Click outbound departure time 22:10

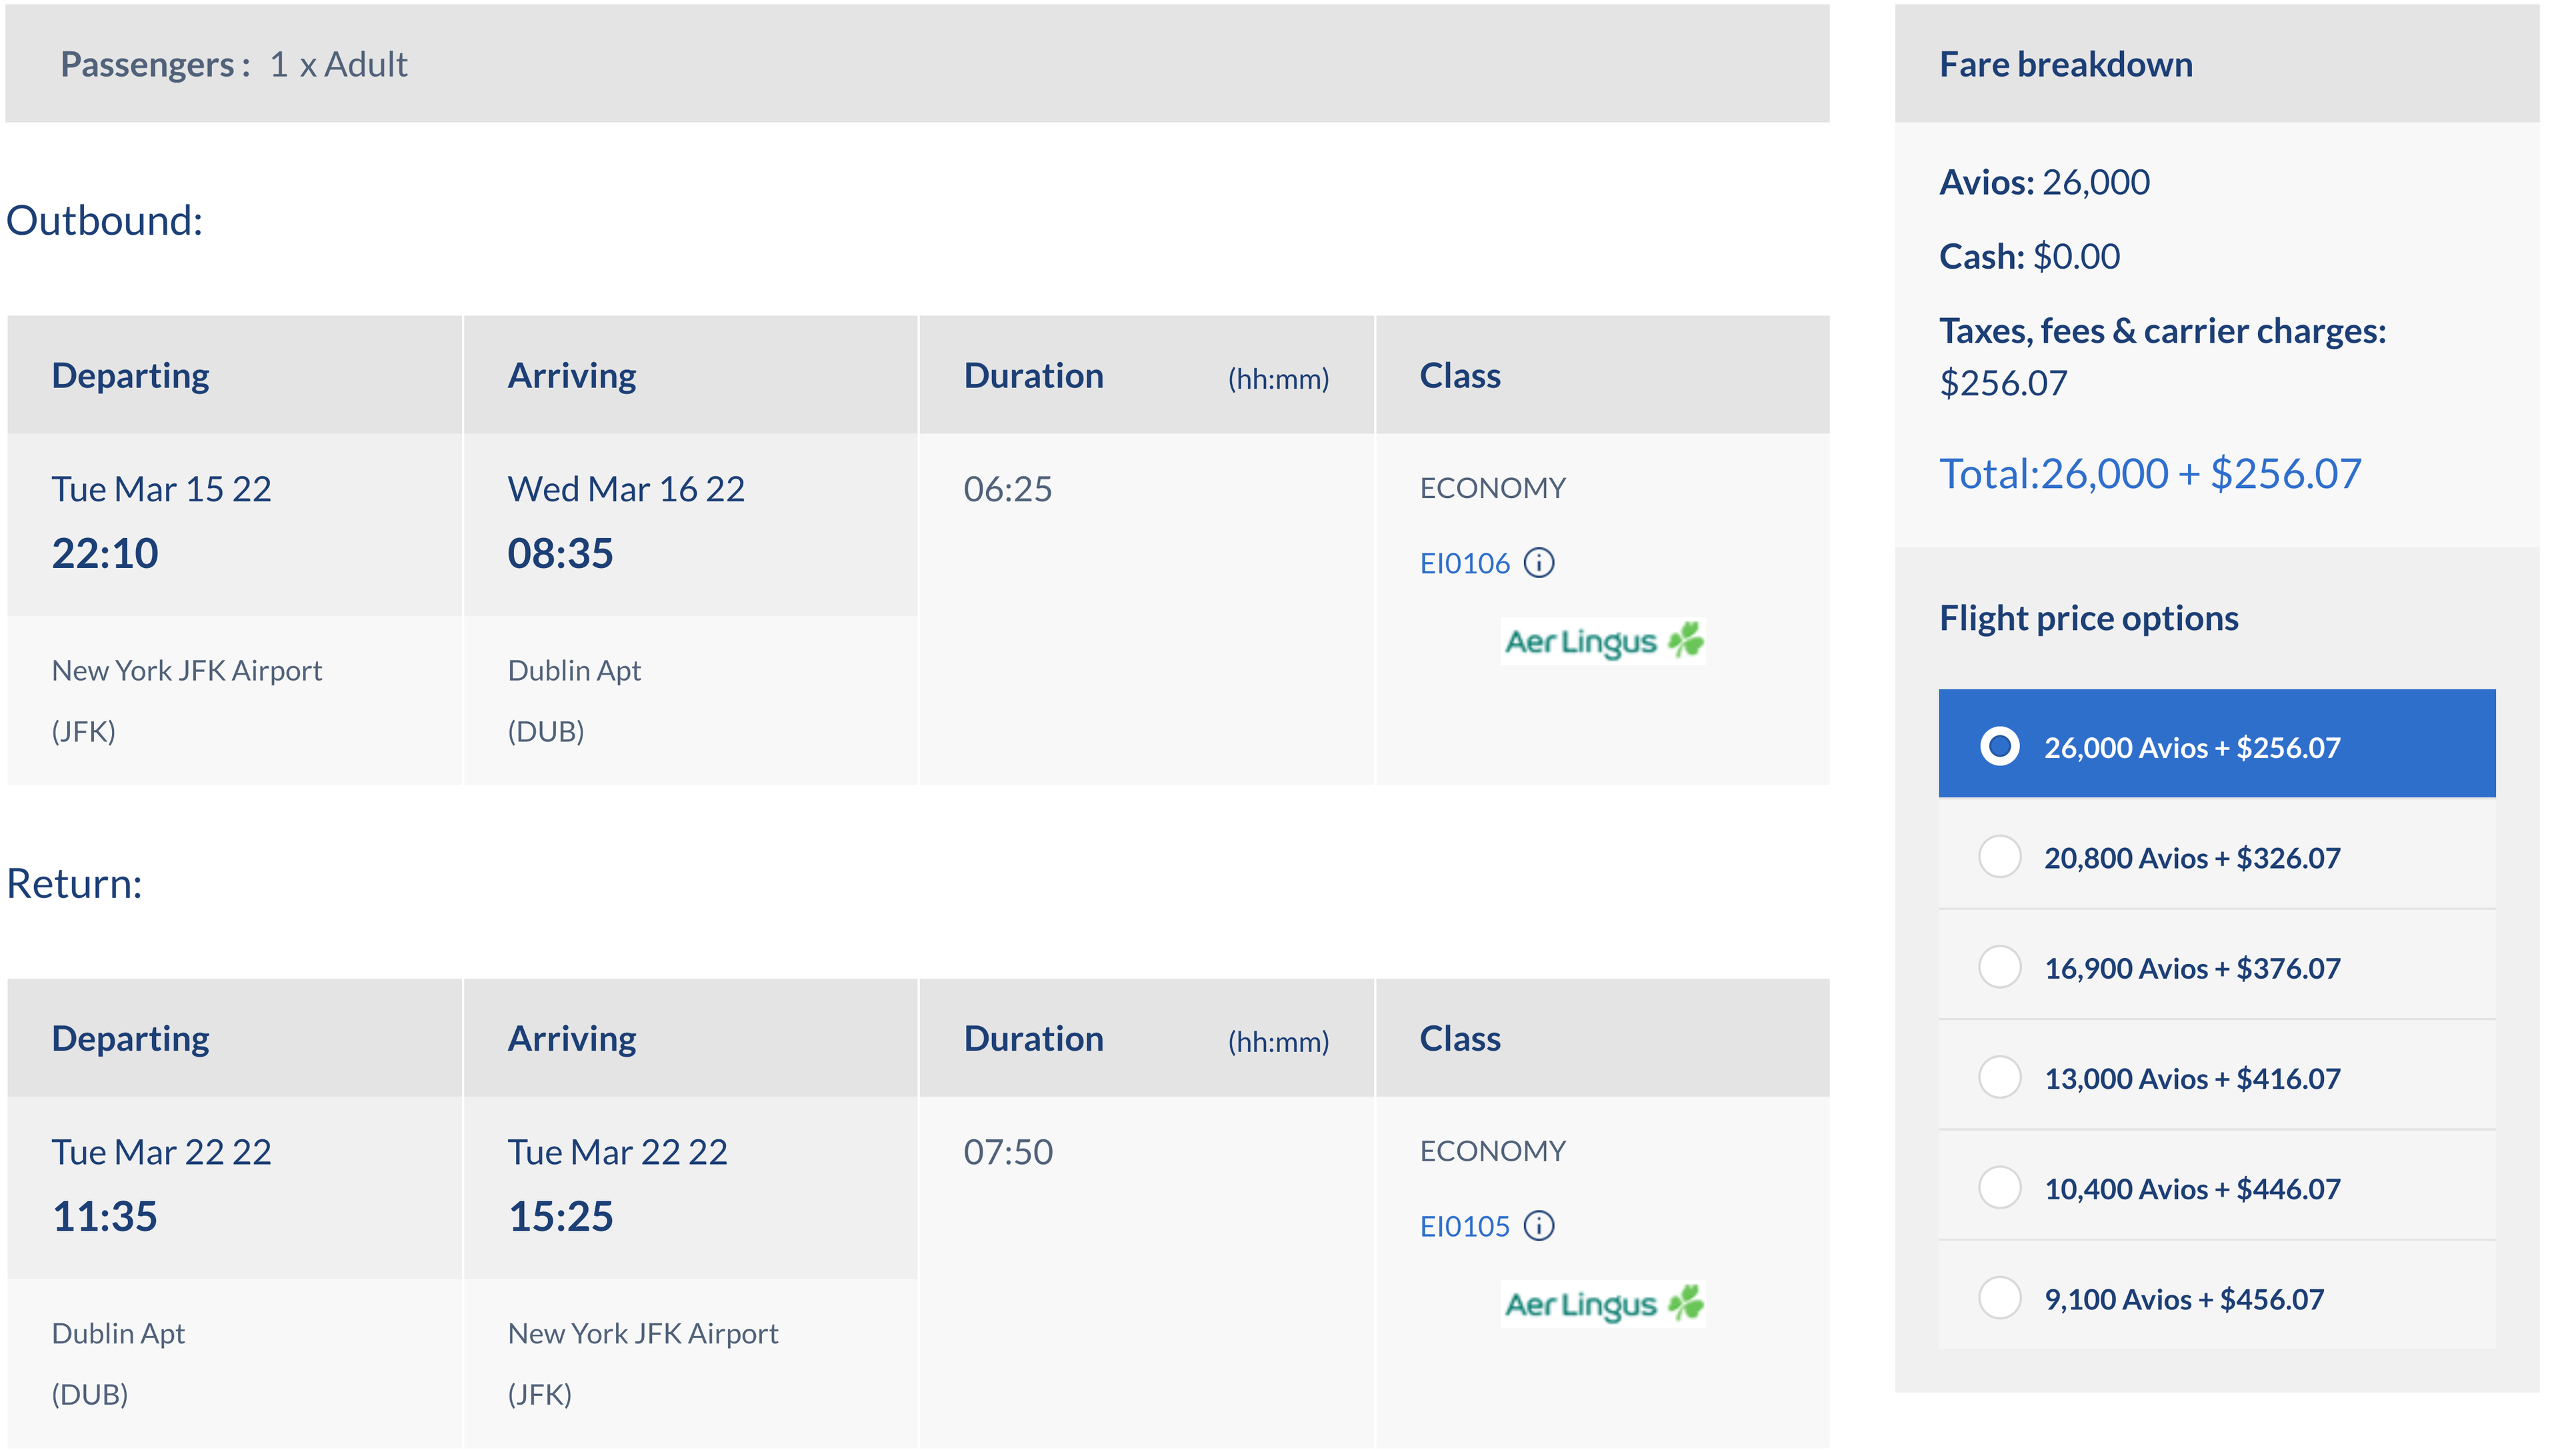pos(105,553)
